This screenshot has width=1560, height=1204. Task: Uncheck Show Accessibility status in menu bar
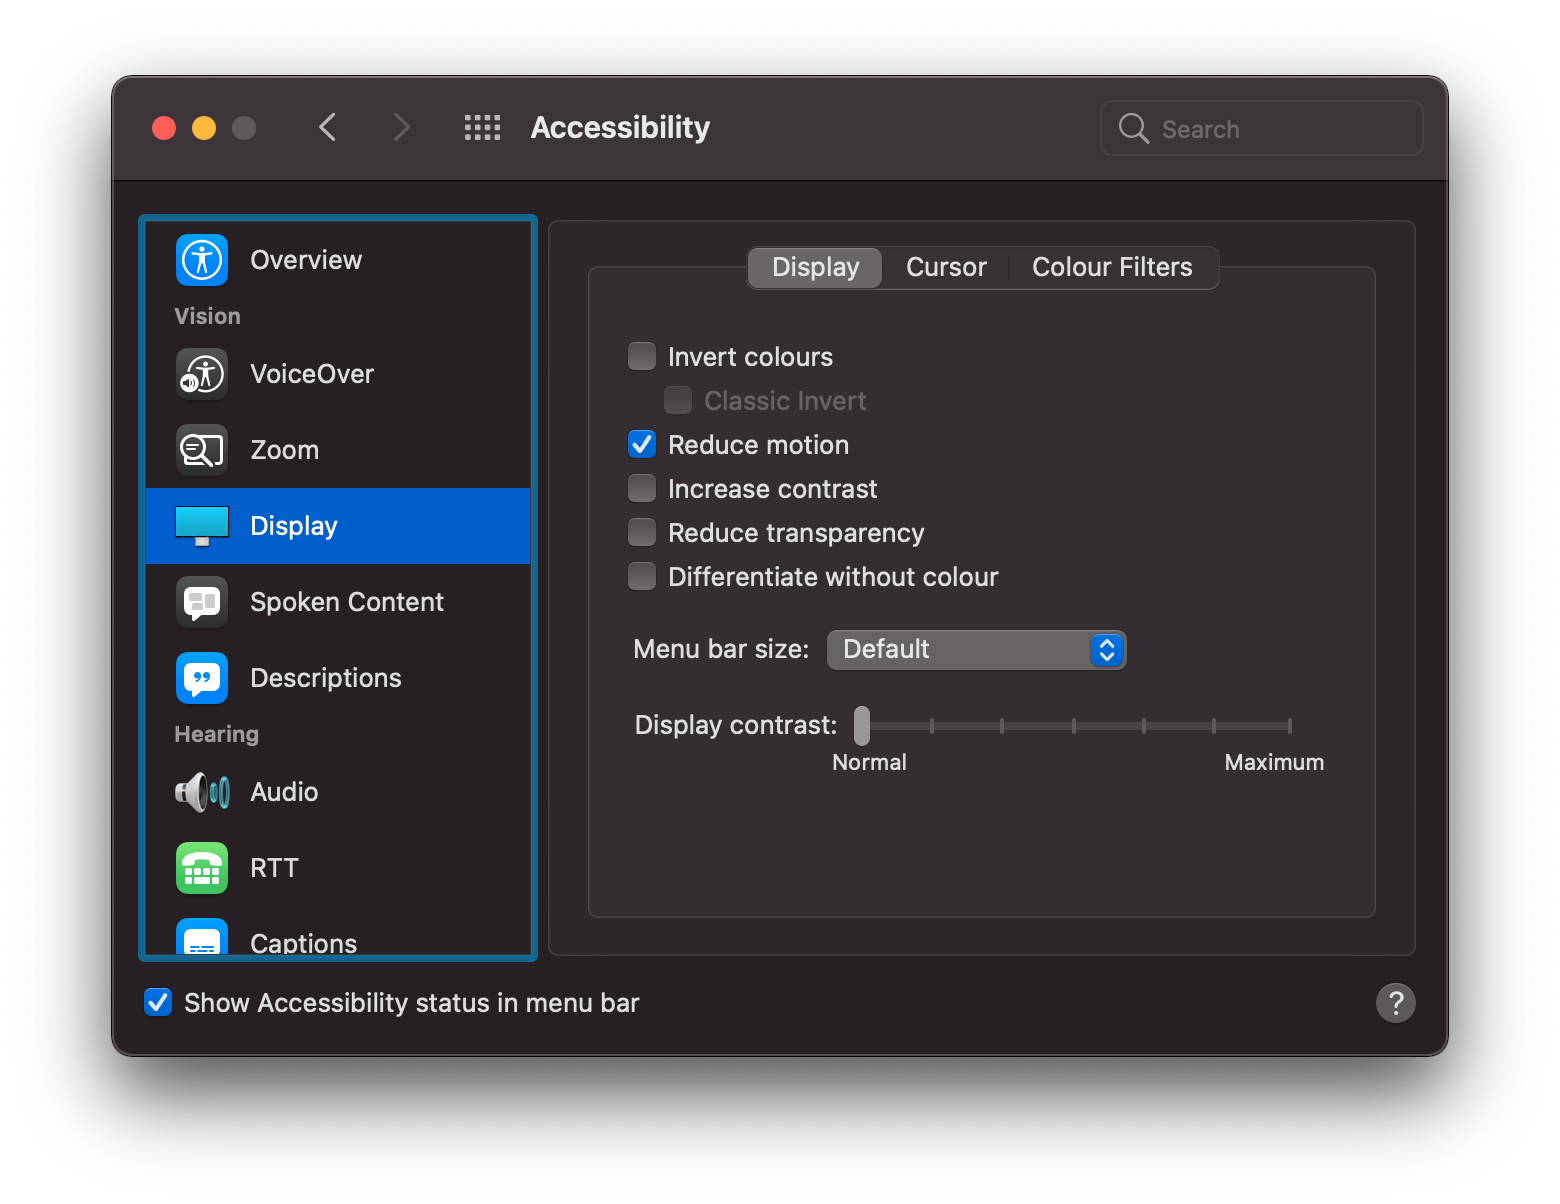click(157, 1002)
